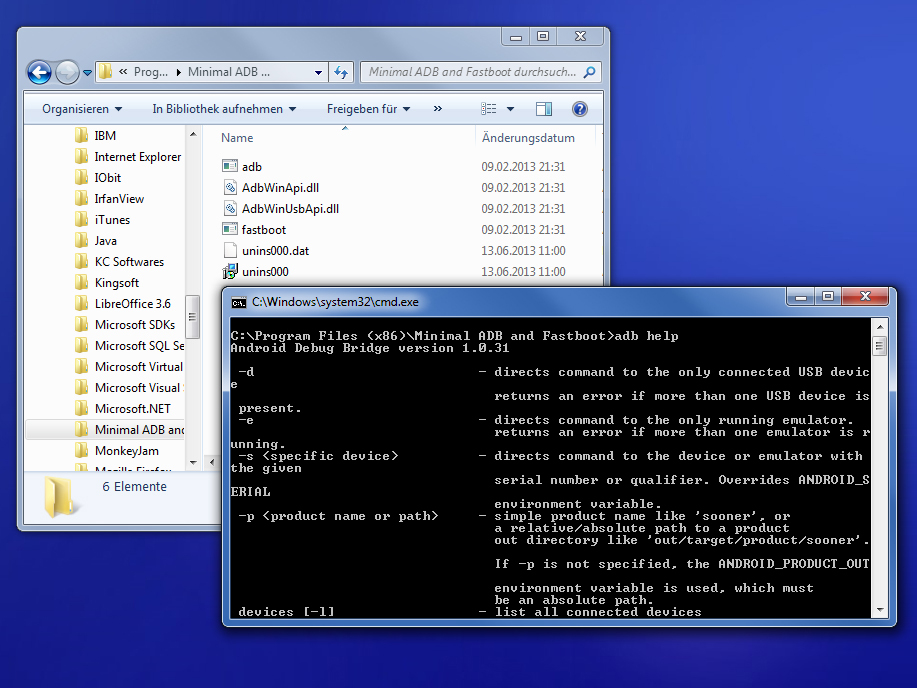Sort by Änderungsdatum column header
The image size is (917, 688).
tap(528, 138)
